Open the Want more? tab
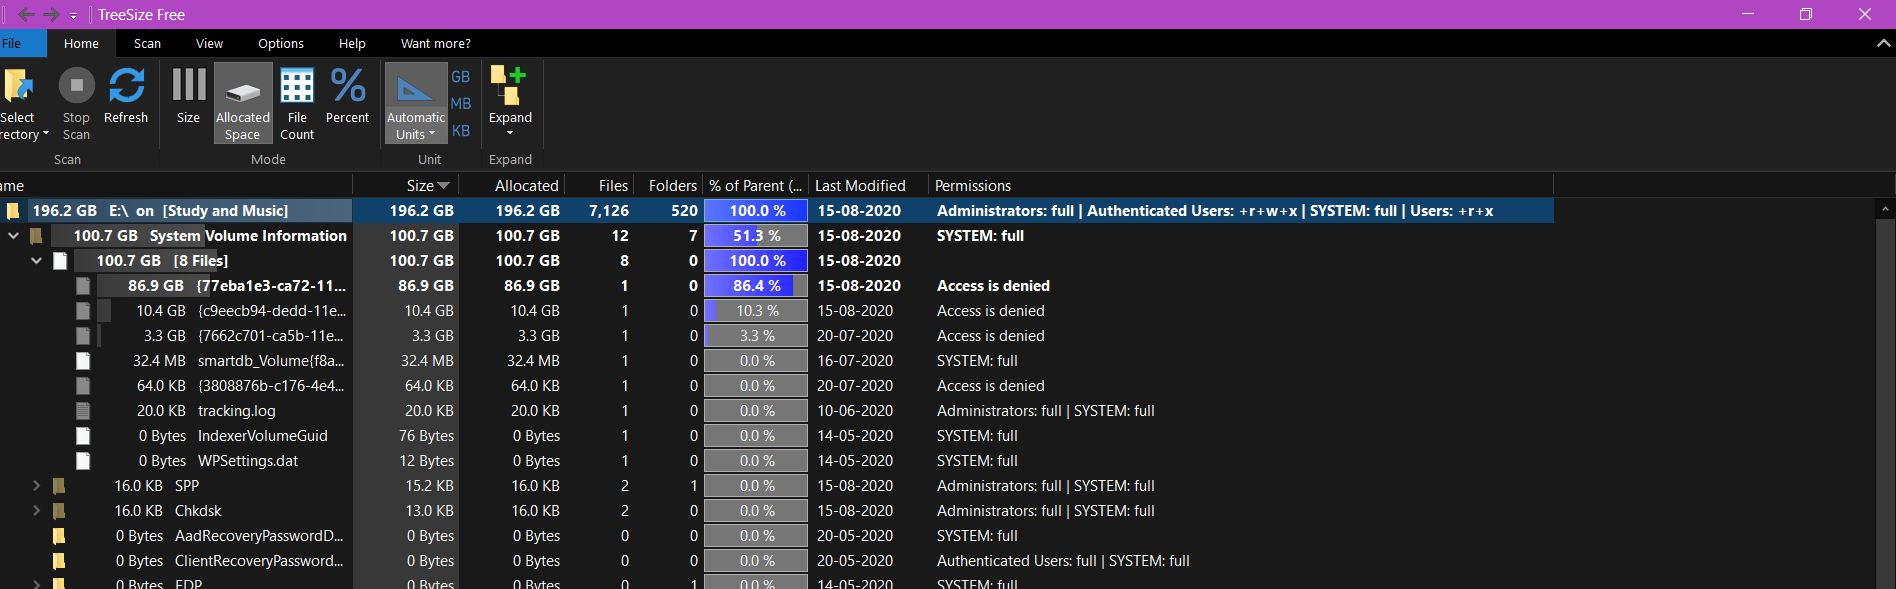1896x589 pixels. (x=435, y=44)
